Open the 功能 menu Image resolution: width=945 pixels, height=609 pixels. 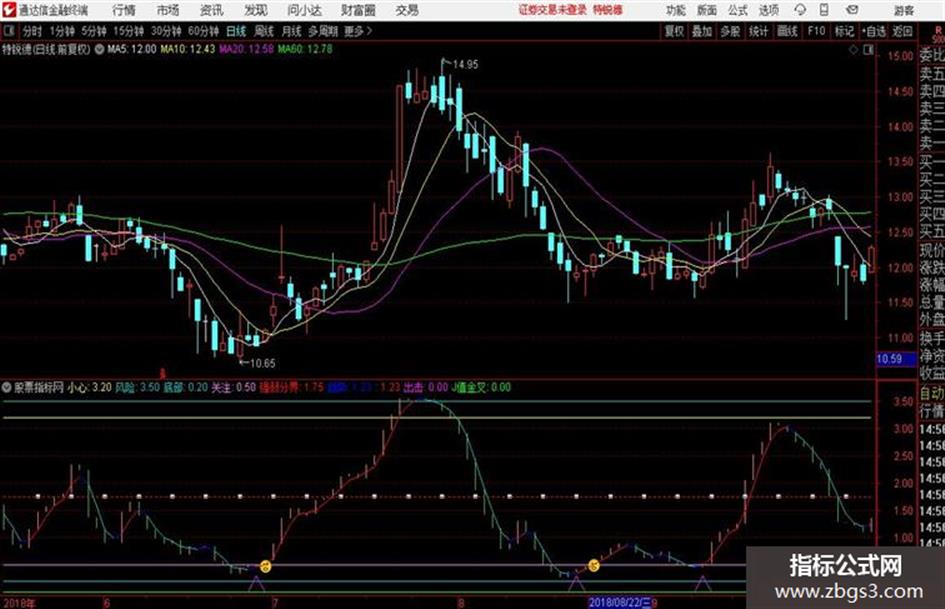(x=675, y=10)
